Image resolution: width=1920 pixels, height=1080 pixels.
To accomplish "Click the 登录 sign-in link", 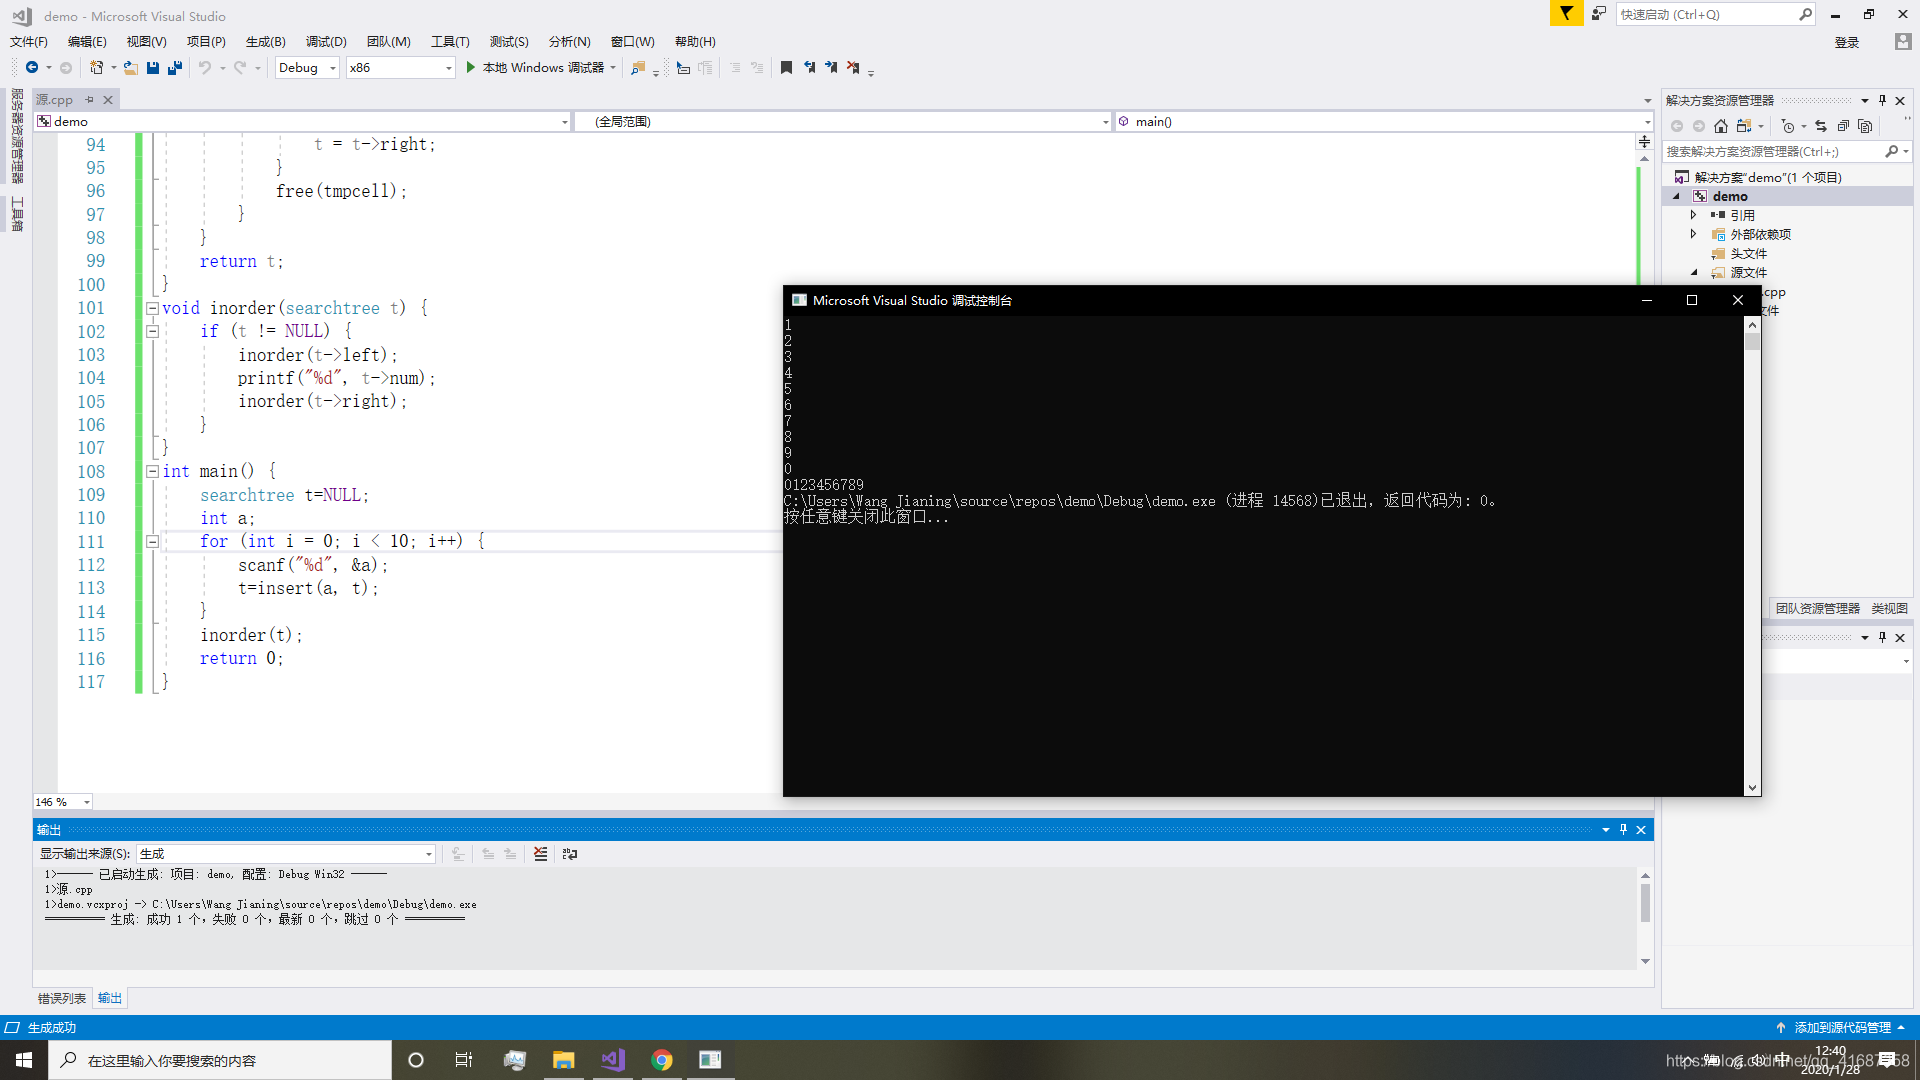I will point(1847,42).
